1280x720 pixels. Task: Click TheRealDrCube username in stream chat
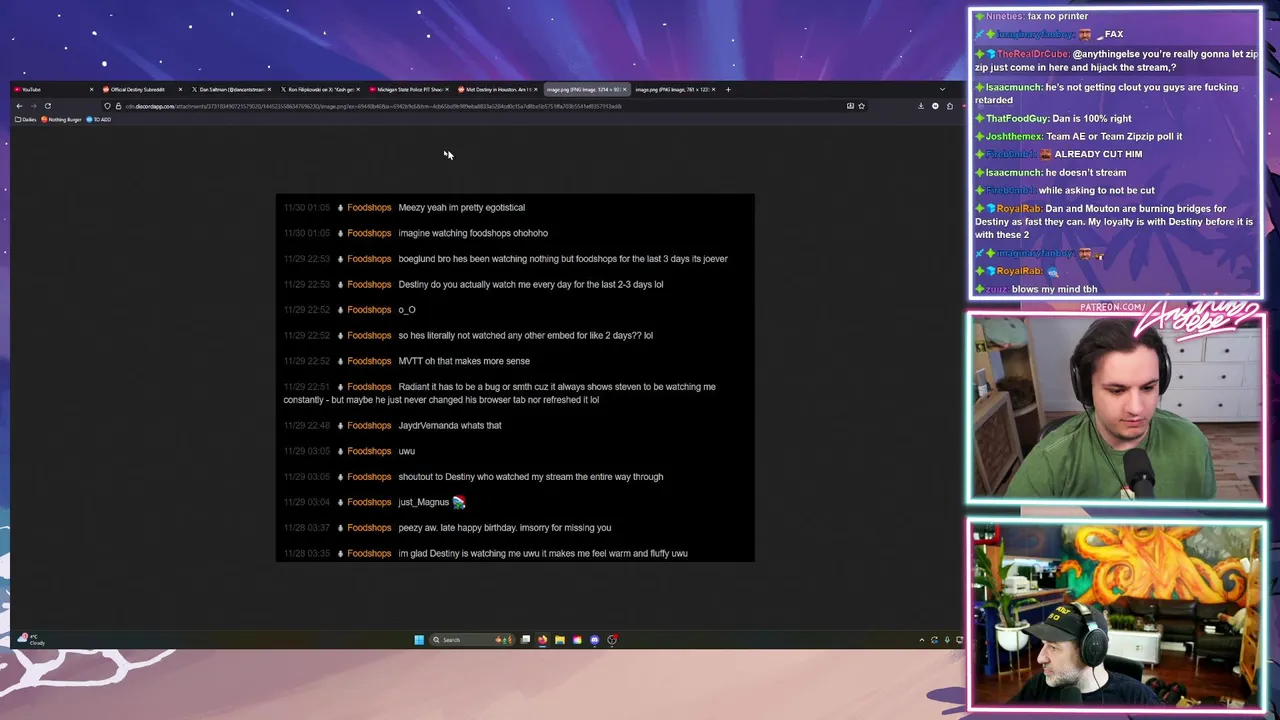coord(1032,54)
